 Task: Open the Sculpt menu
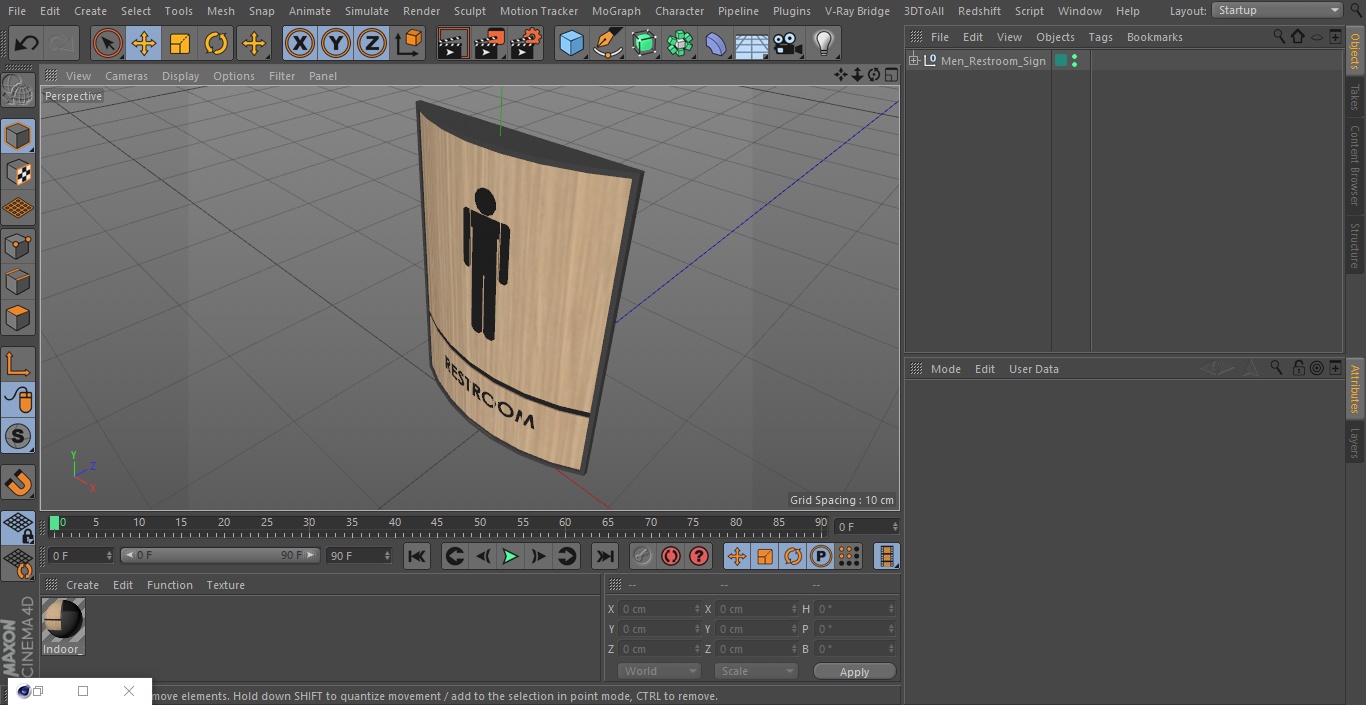pyautogui.click(x=469, y=11)
